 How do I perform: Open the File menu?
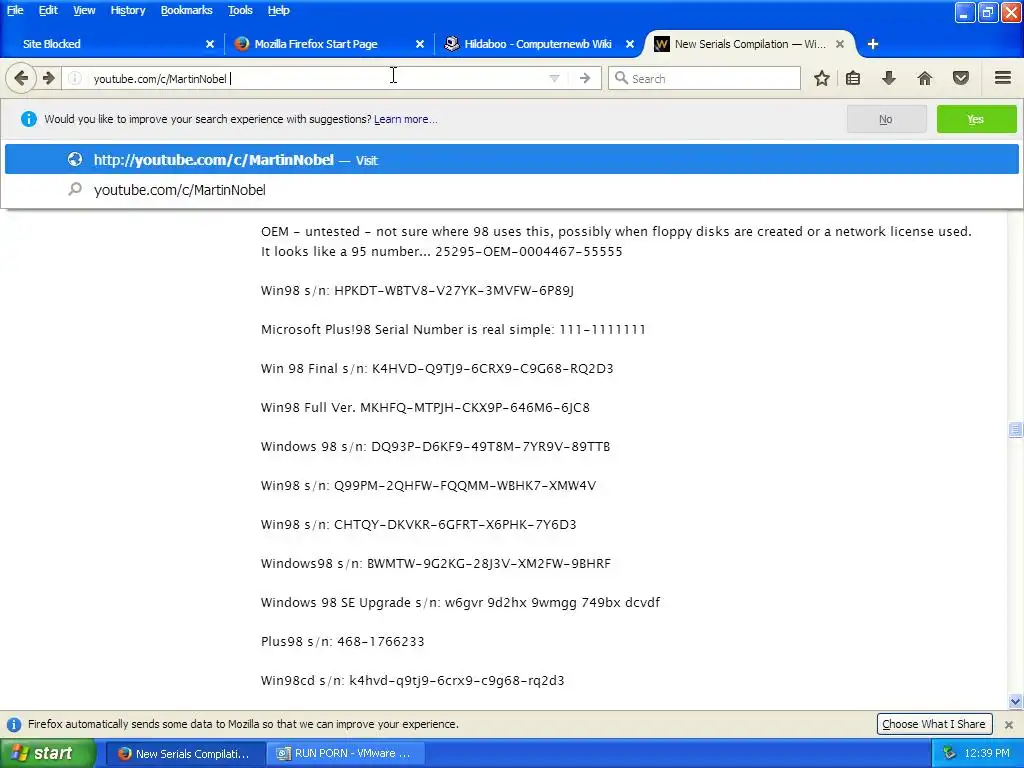click(x=15, y=10)
